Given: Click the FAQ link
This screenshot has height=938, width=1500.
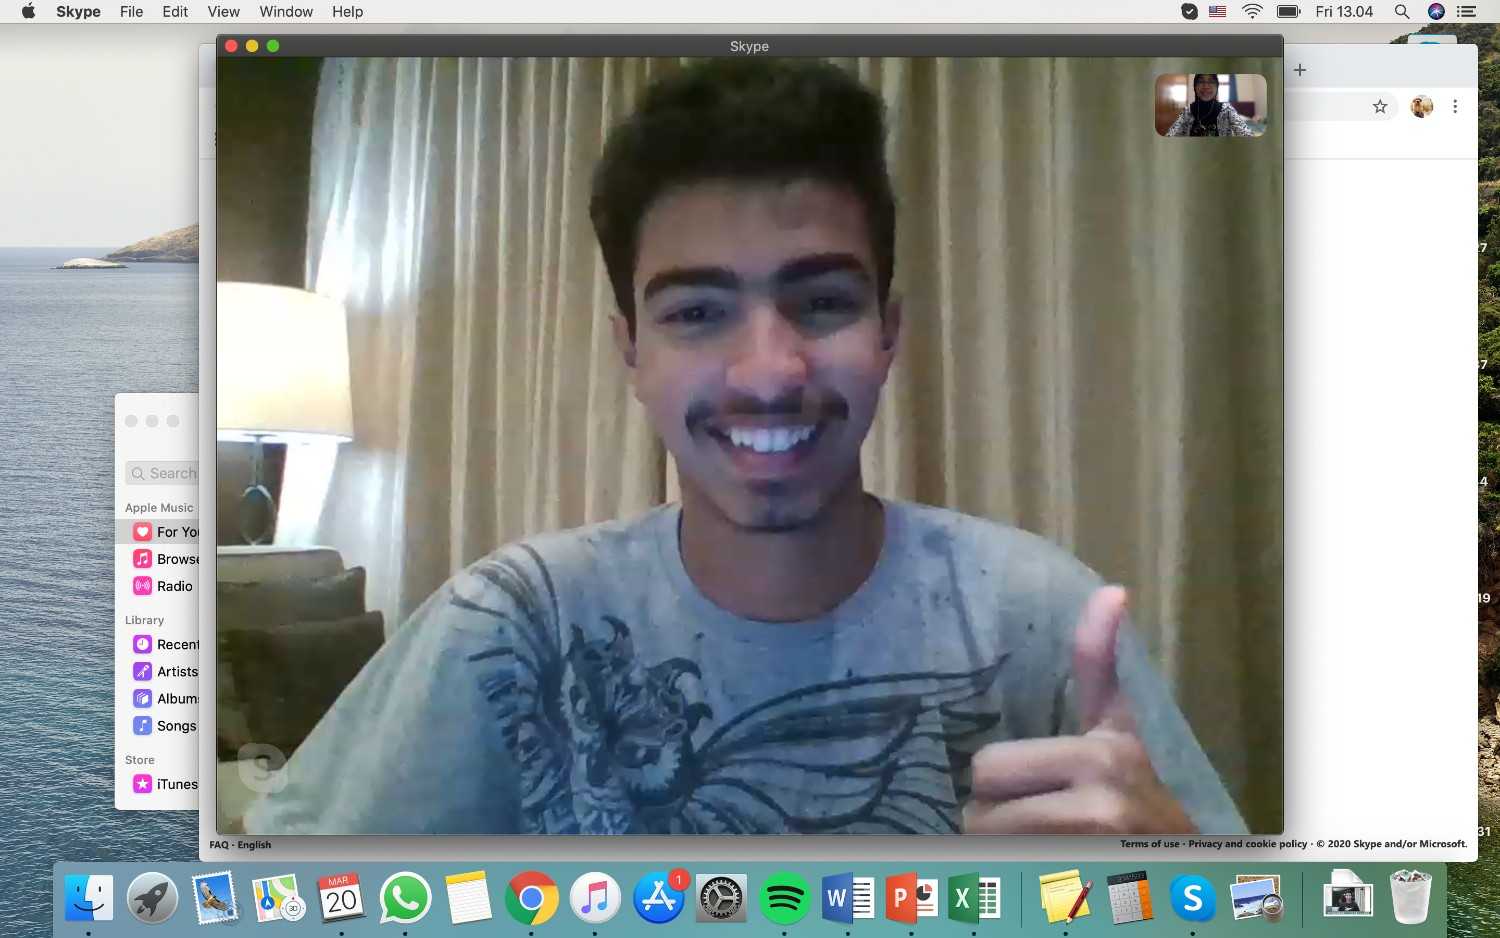Looking at the screenshot, I should [x=219, y=845].
